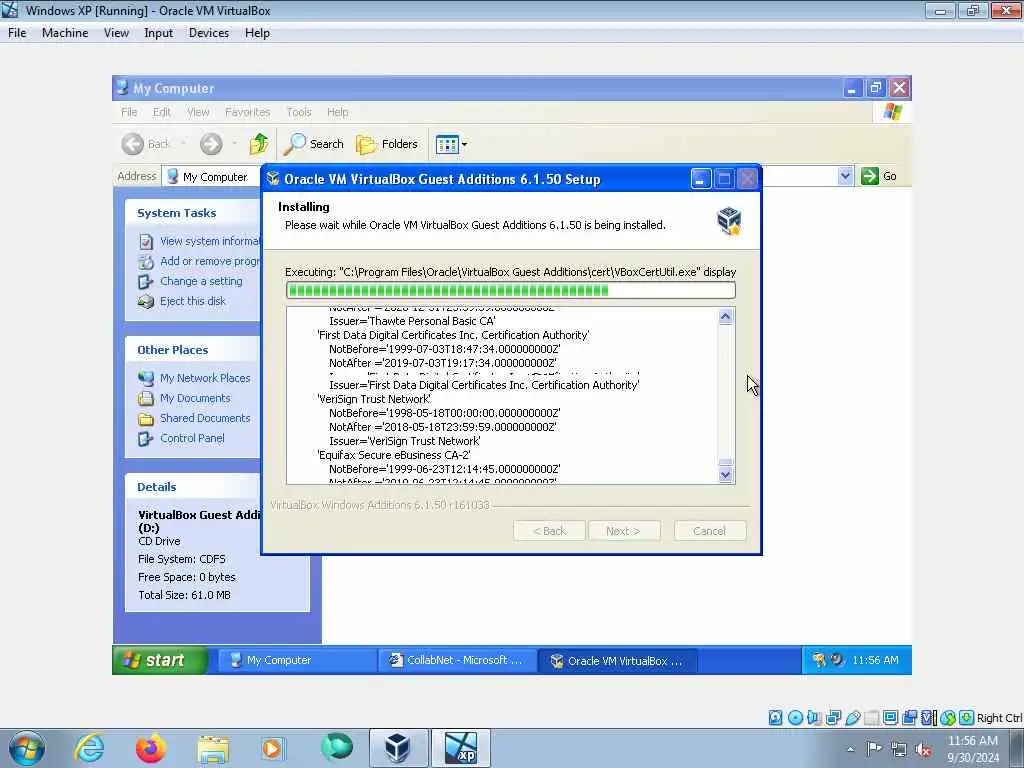Expand the Address bar dropdown arrow
The width and height of the screenshot is (1024, 768).
point(845,176)
